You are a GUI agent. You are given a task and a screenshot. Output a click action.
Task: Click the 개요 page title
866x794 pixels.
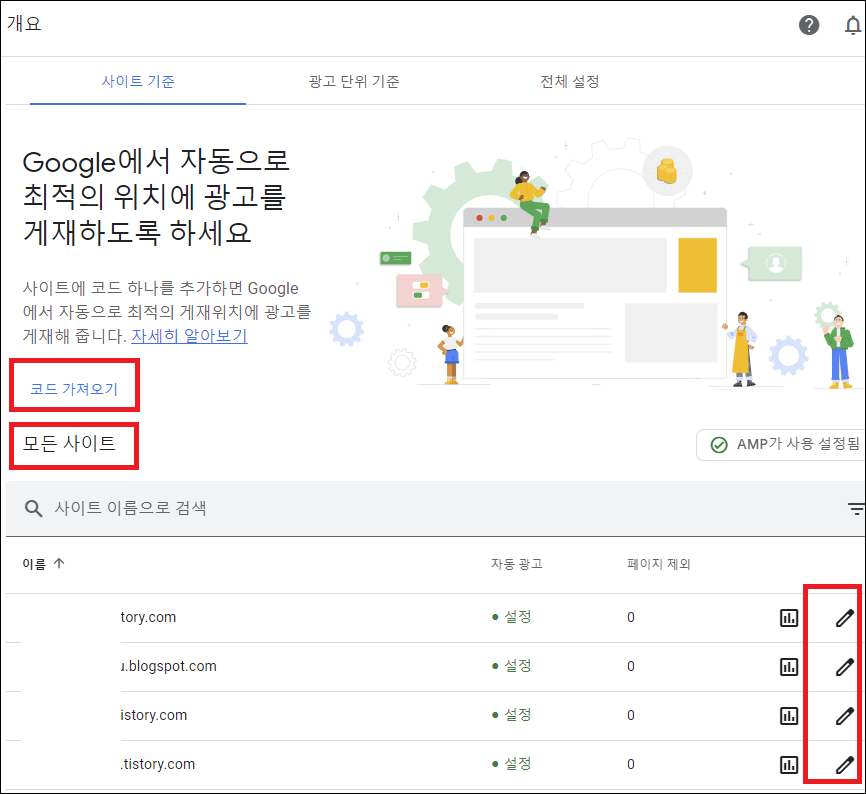[x=24, y=24]
